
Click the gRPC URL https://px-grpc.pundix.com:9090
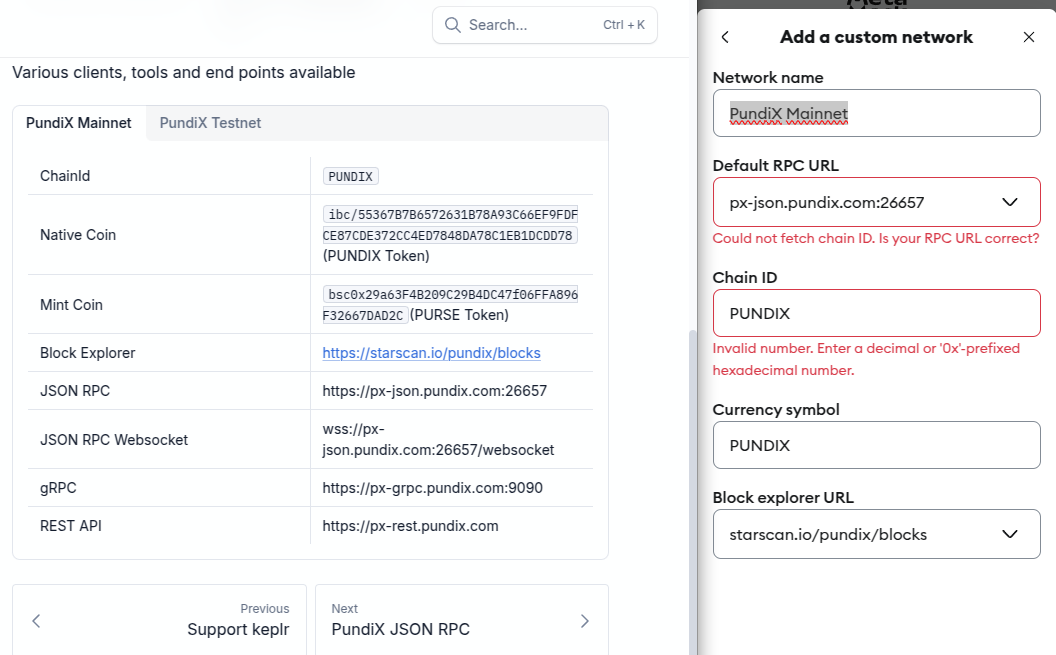pyautogui.click(x=432, y=488)
